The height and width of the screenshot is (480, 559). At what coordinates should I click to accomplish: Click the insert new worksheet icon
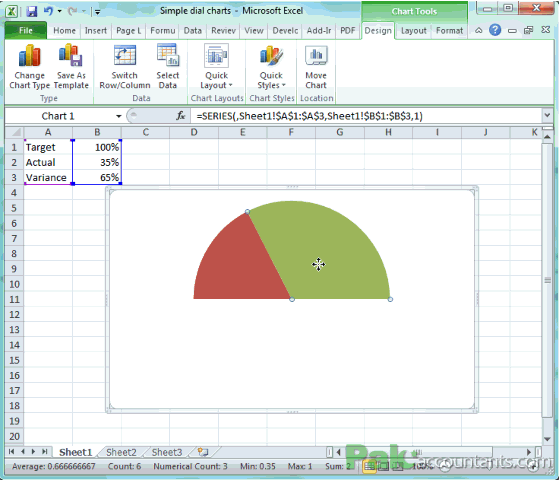pos(202,452)
